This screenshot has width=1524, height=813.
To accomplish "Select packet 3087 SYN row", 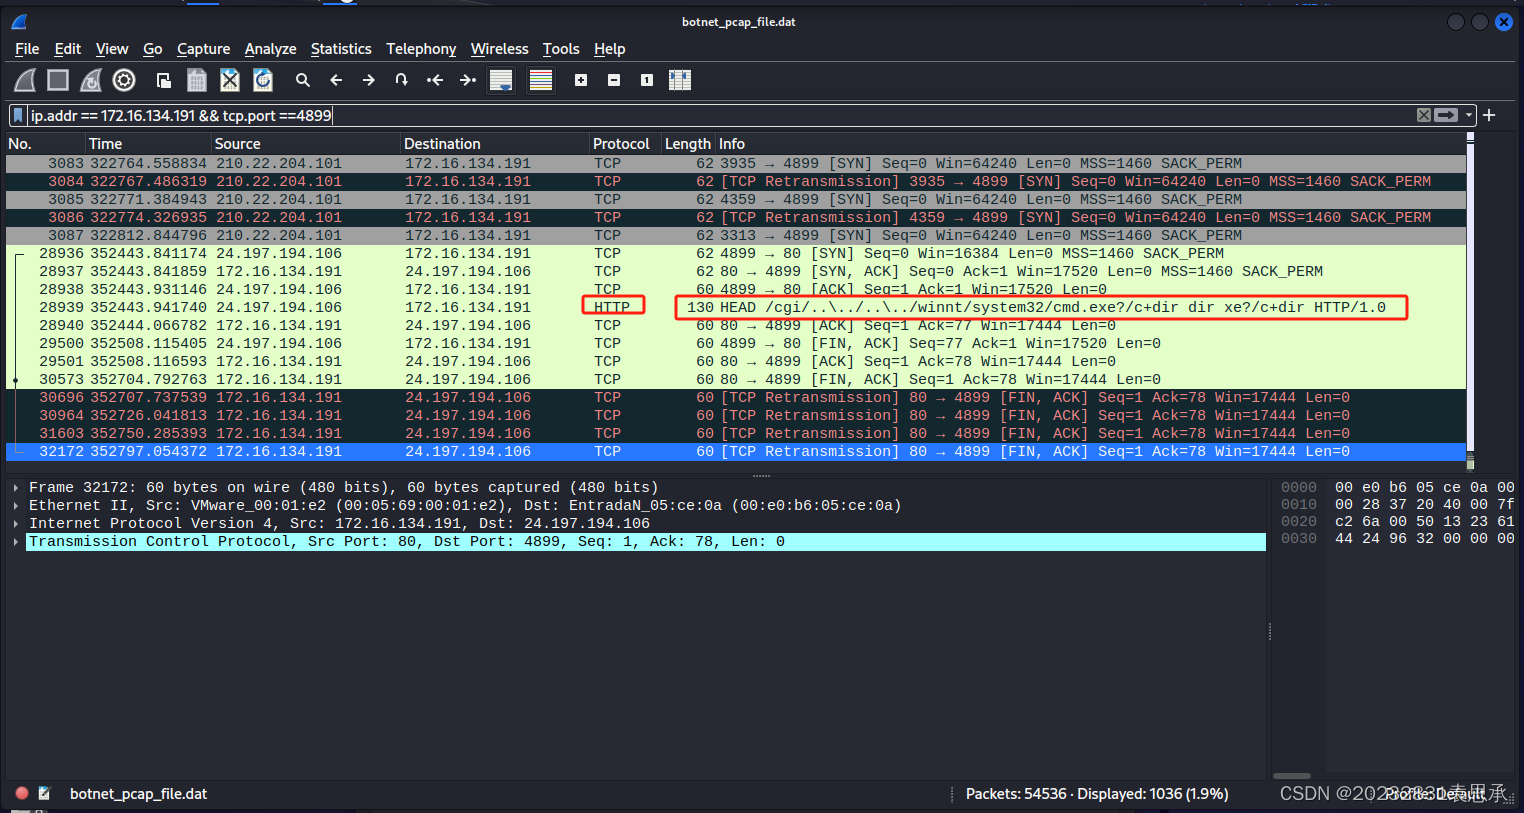I will (x=736, y=235).
